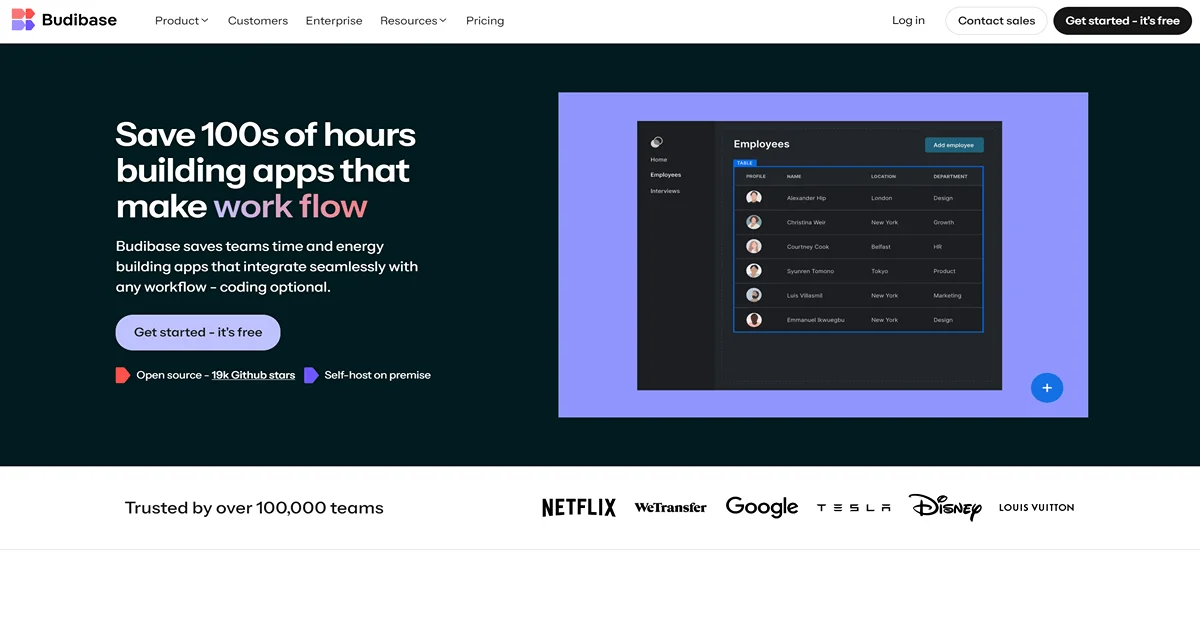Viewport: 1200px width, 628px height.
Task: Click the PROFILE column header
Action: 756,177
